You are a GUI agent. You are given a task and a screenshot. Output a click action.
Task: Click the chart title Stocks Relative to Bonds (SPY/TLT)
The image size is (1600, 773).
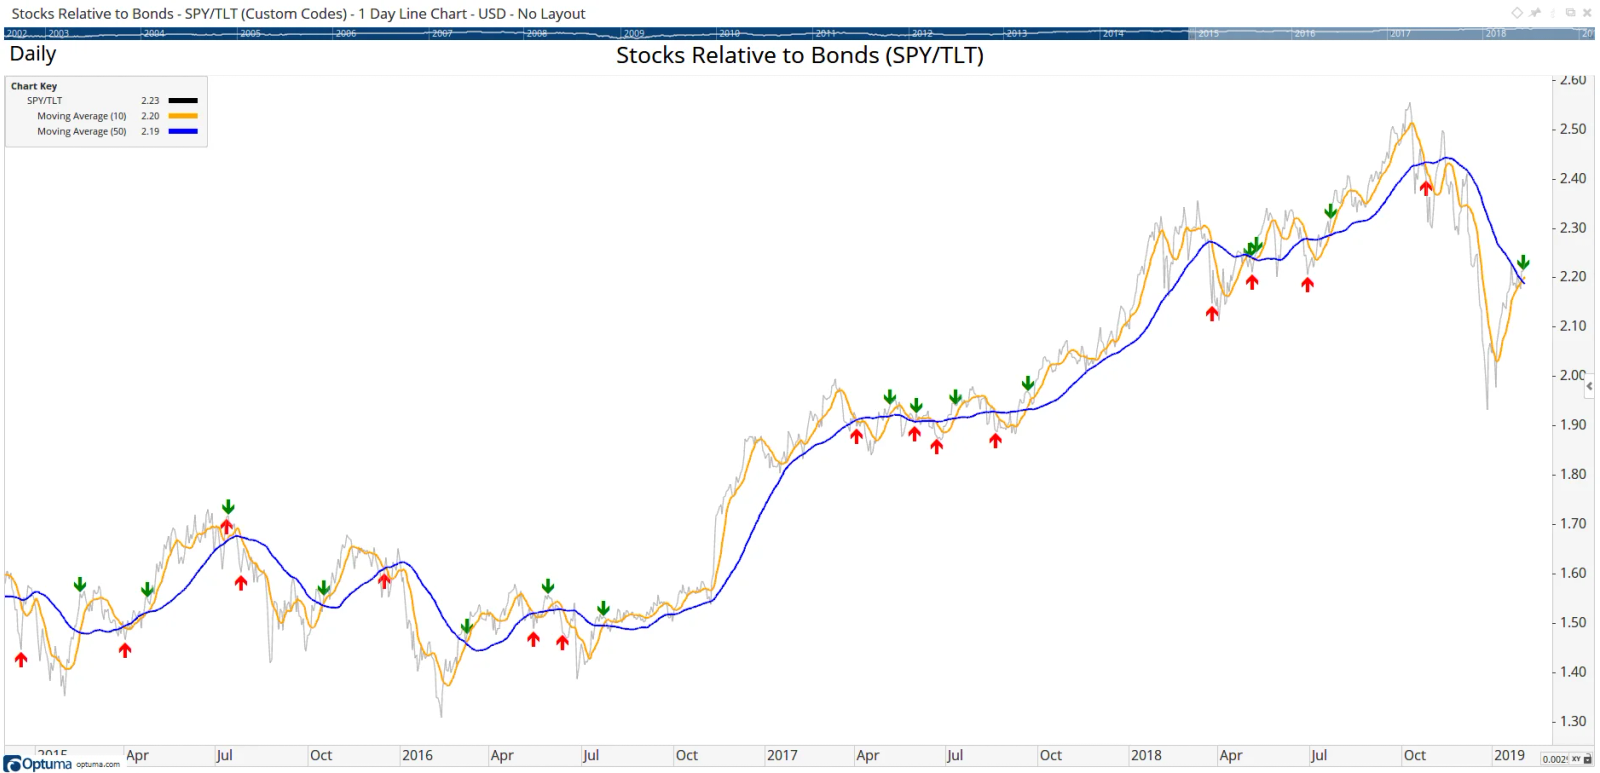800,55
